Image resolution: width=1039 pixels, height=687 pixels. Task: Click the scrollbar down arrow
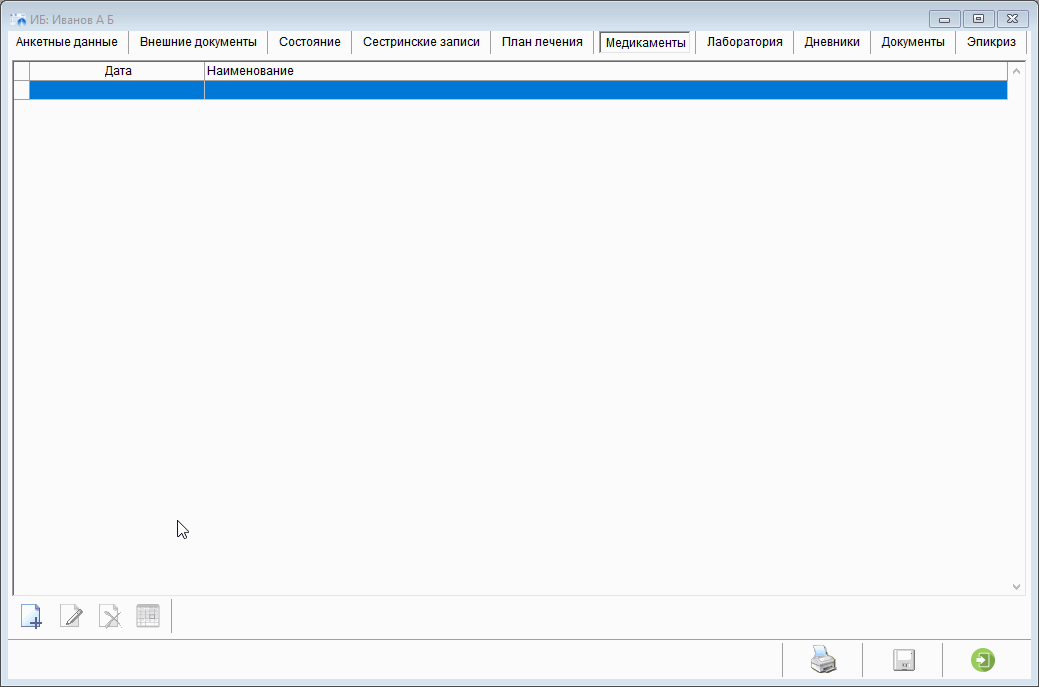pyautogui.click(x=1016, y=587)
